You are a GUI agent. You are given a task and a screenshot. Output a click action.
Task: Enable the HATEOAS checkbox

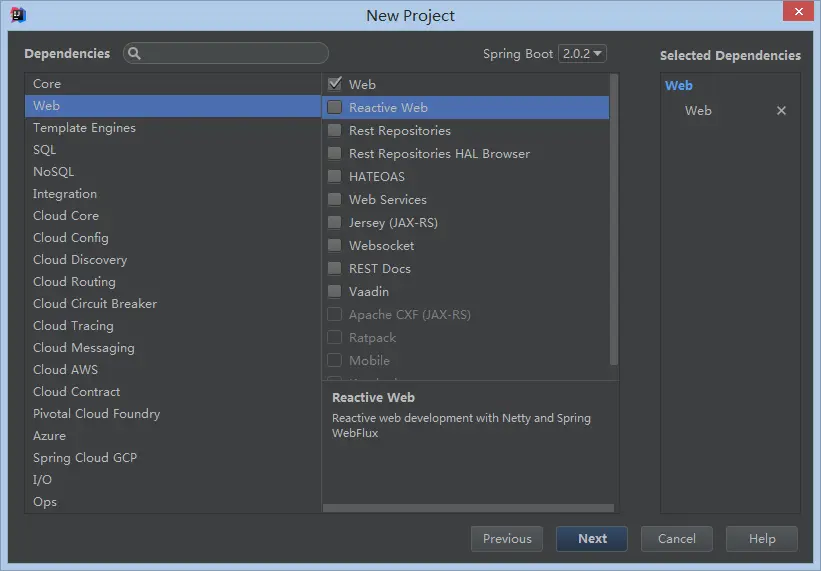coord(335,176)
